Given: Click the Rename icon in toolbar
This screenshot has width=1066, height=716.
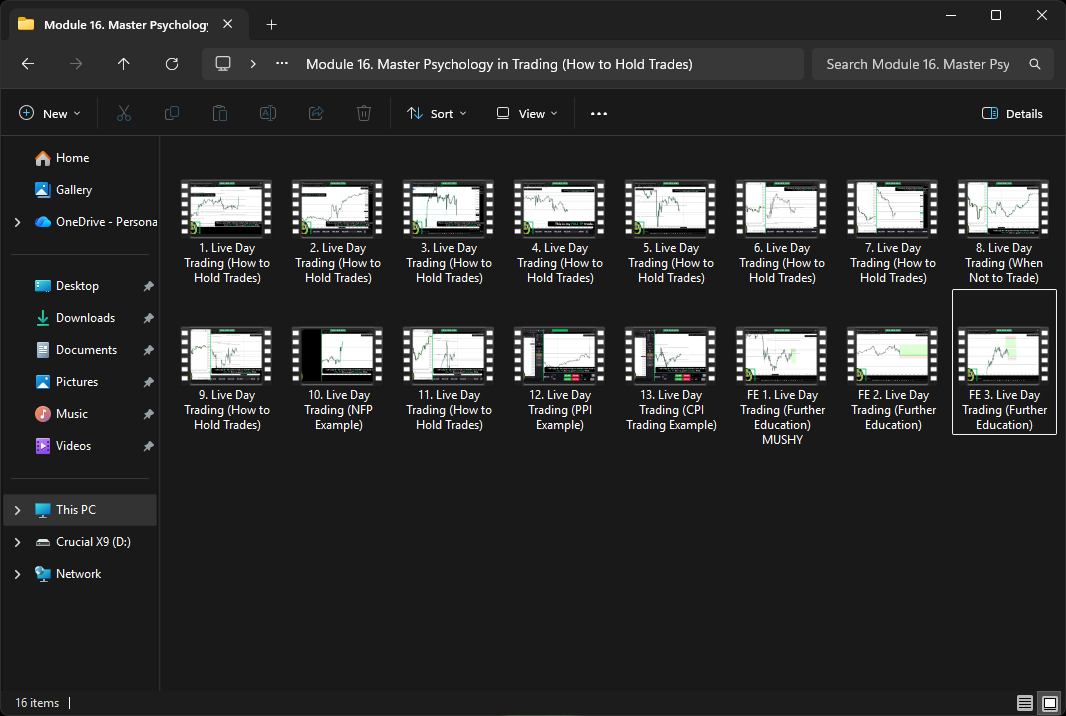Looking at the screenshot, I should pos(268,114).
